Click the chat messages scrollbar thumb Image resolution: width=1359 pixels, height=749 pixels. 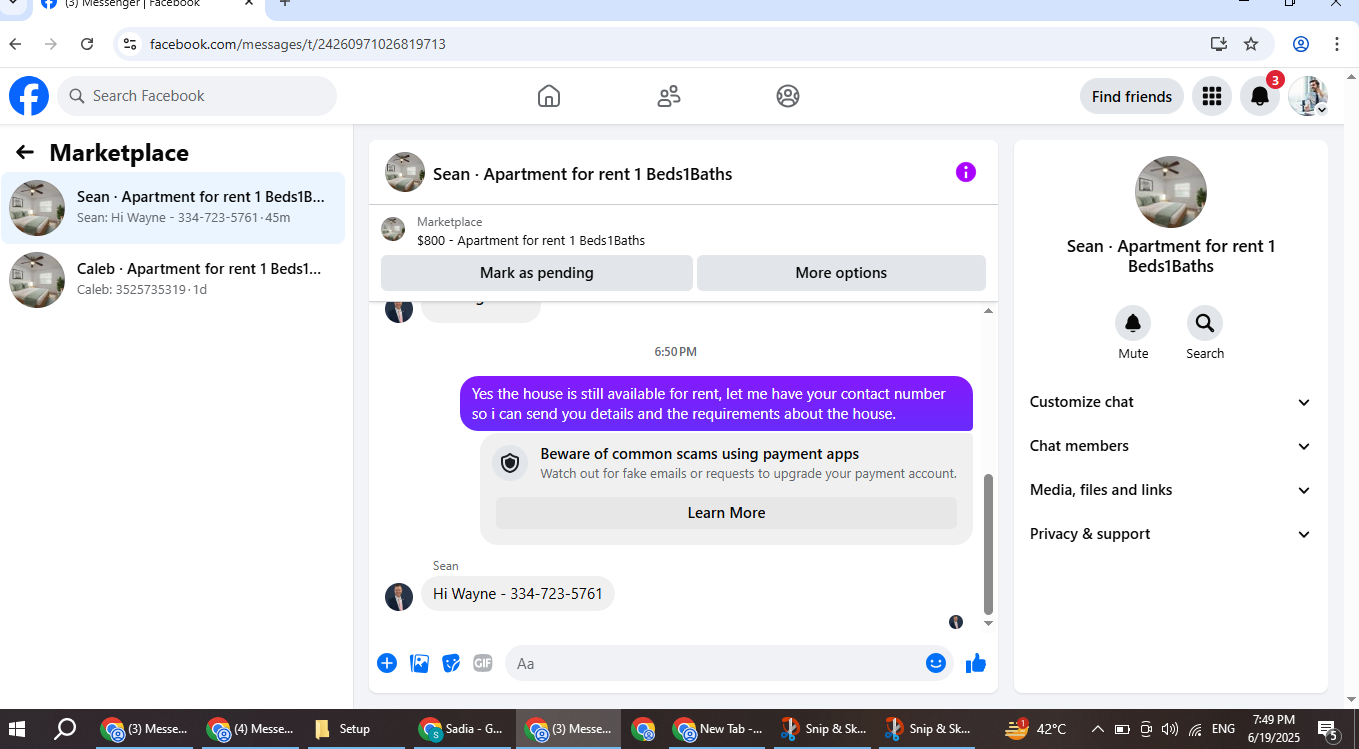988,544
